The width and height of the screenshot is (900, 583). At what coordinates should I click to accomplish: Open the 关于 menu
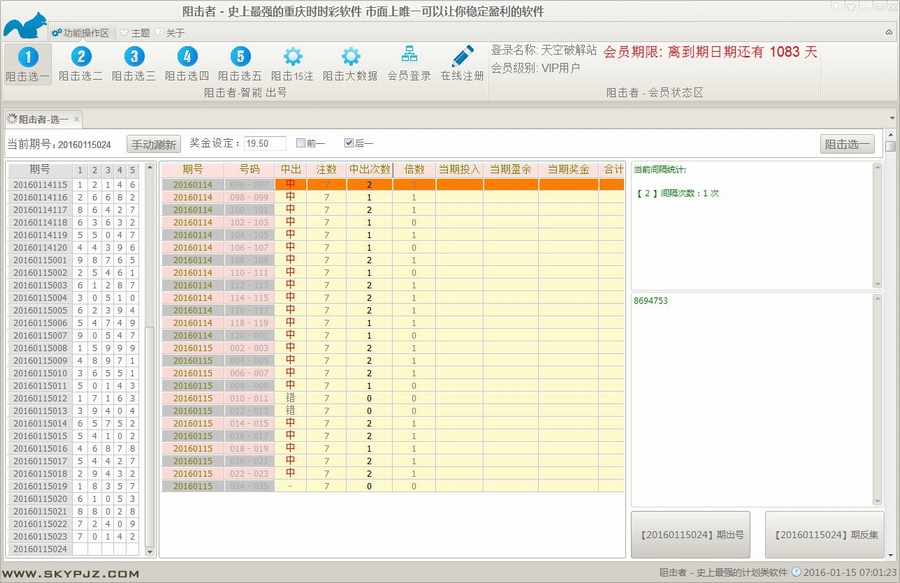click(x=175, y=32)
